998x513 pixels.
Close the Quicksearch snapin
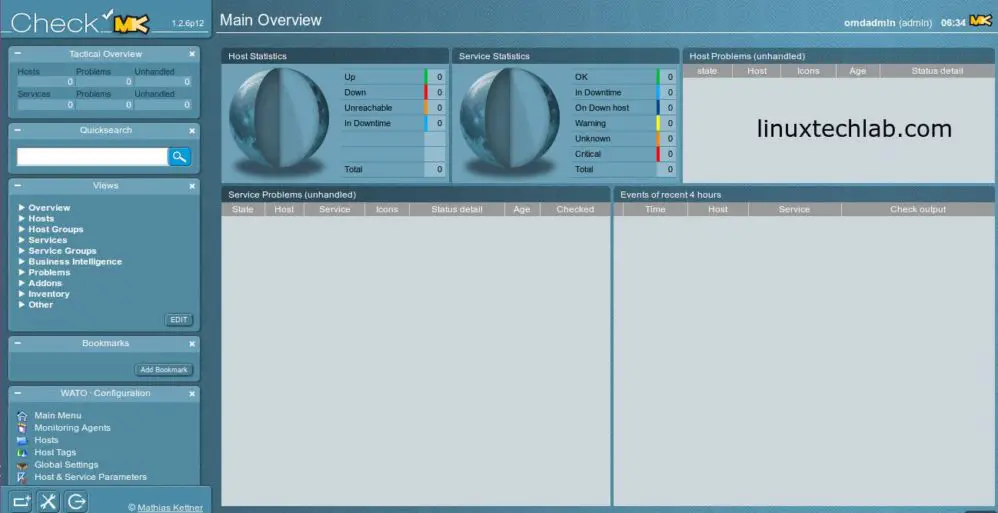click(x=192, y=130)
